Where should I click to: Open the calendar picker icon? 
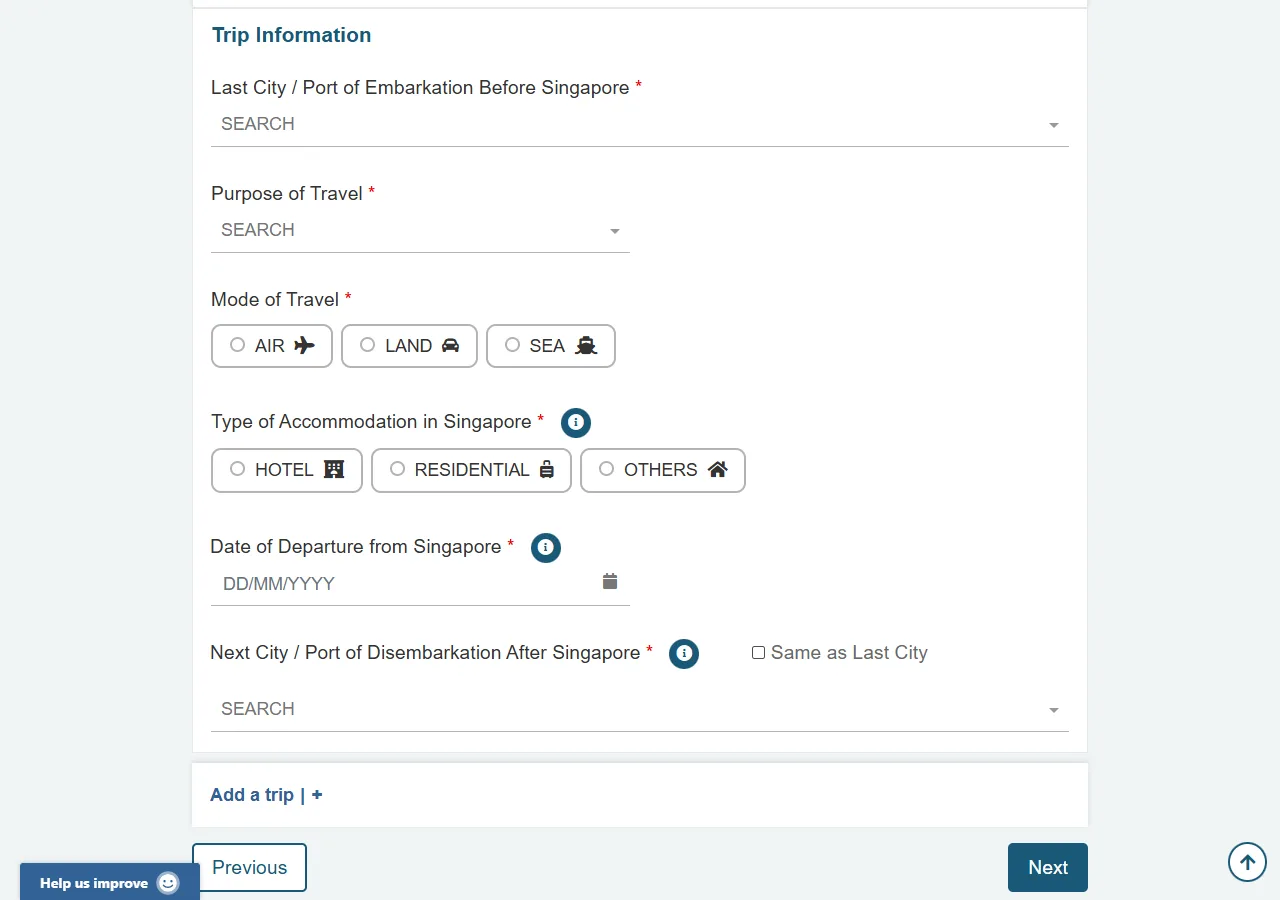point(610,581)
